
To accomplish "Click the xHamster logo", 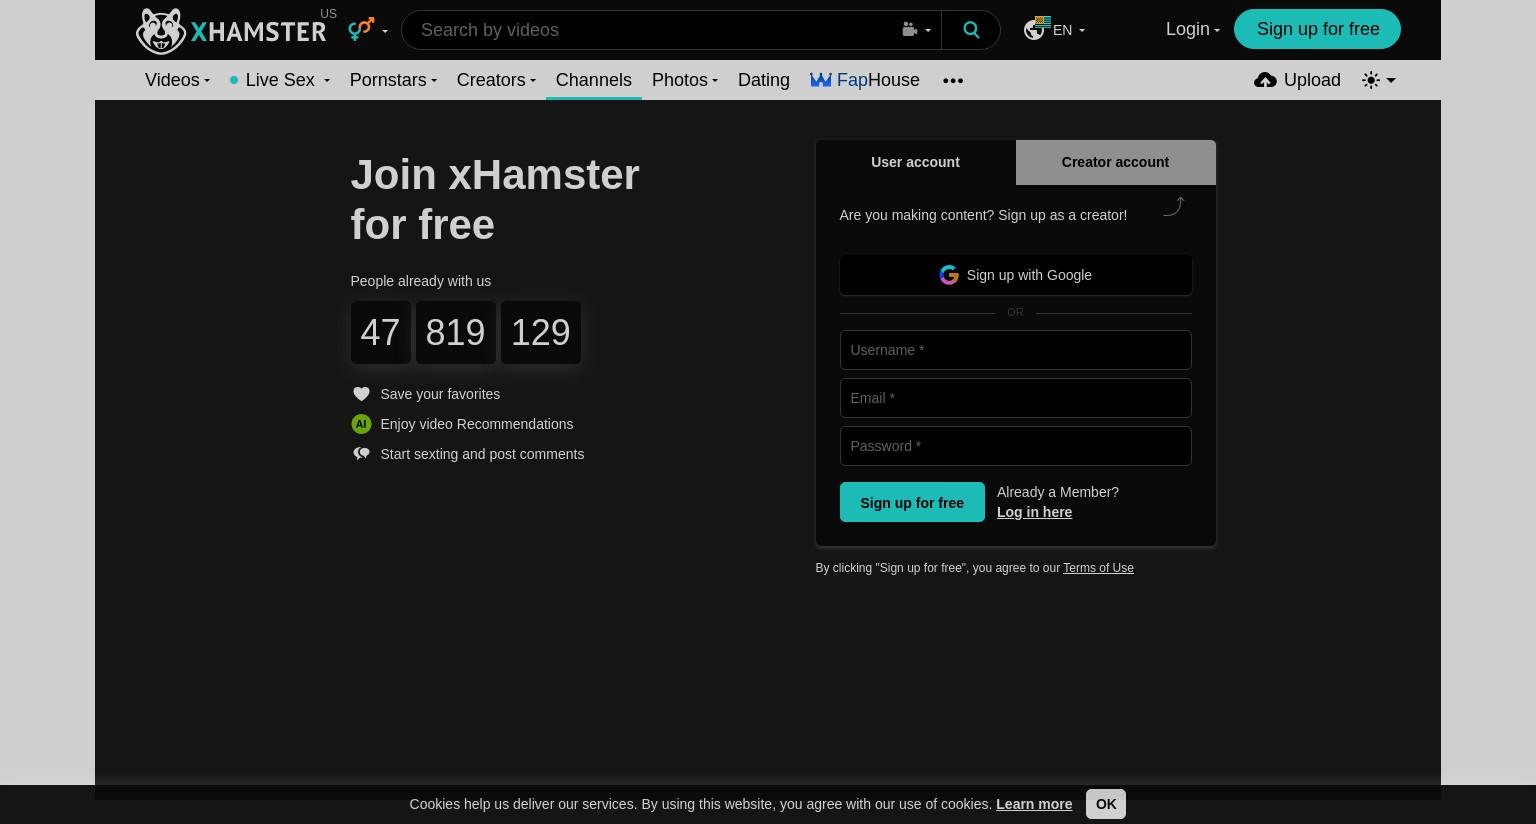I will coord(231,30).
